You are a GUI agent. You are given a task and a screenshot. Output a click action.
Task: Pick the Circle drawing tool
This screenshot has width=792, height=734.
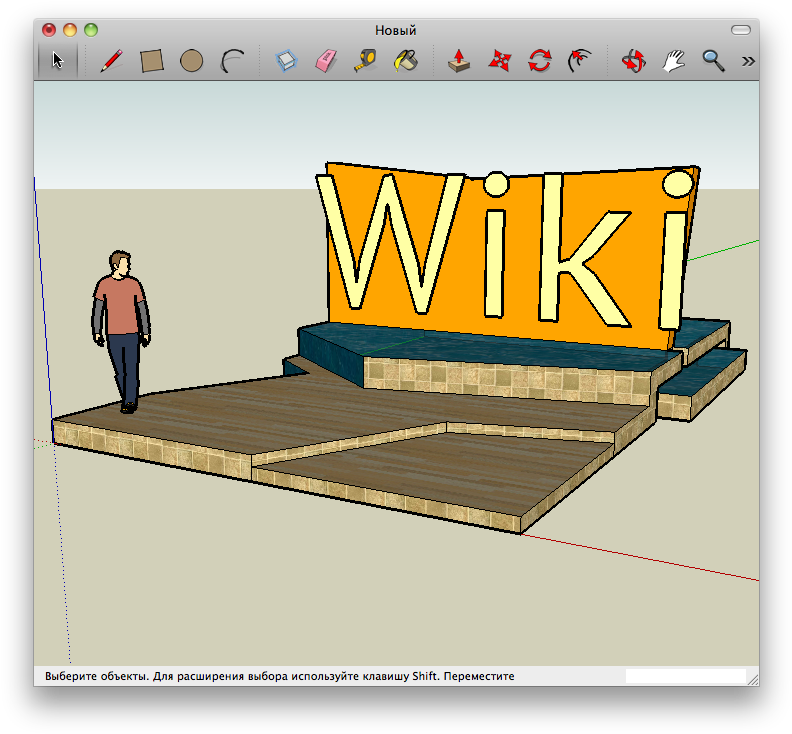click(191, 61)
